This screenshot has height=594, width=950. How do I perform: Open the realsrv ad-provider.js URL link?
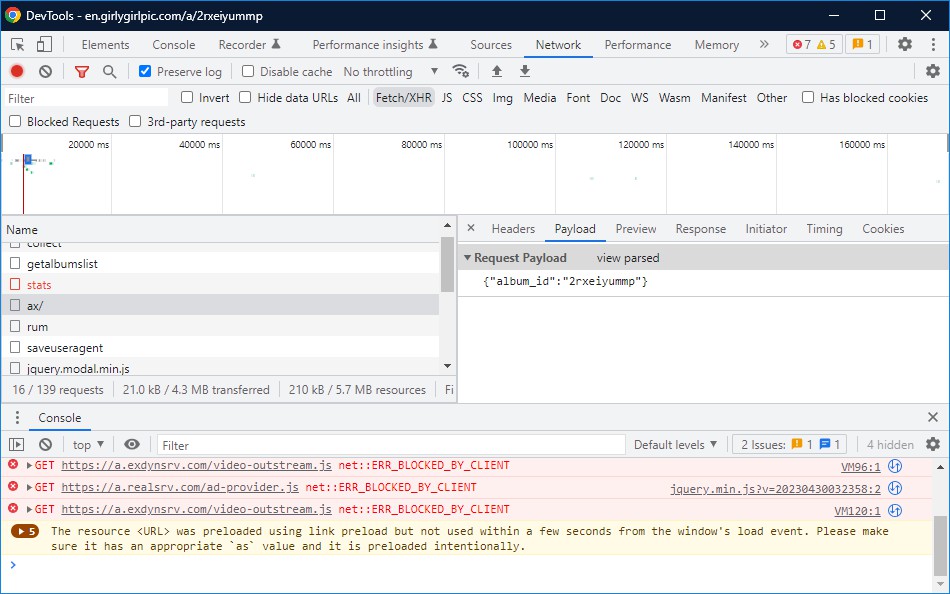point(180,487)
